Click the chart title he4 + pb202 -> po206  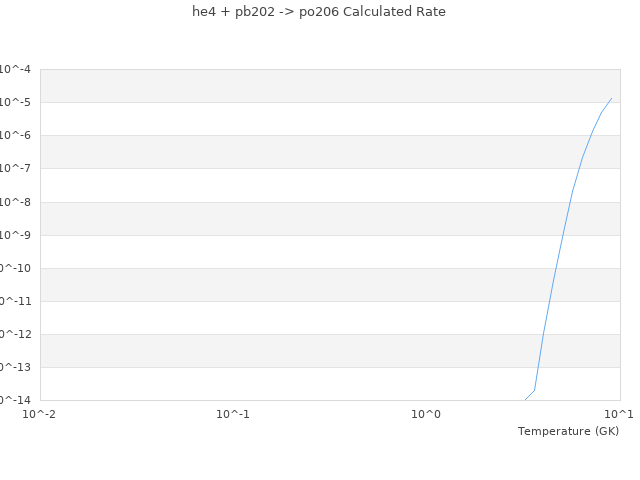tap(319, 12)
